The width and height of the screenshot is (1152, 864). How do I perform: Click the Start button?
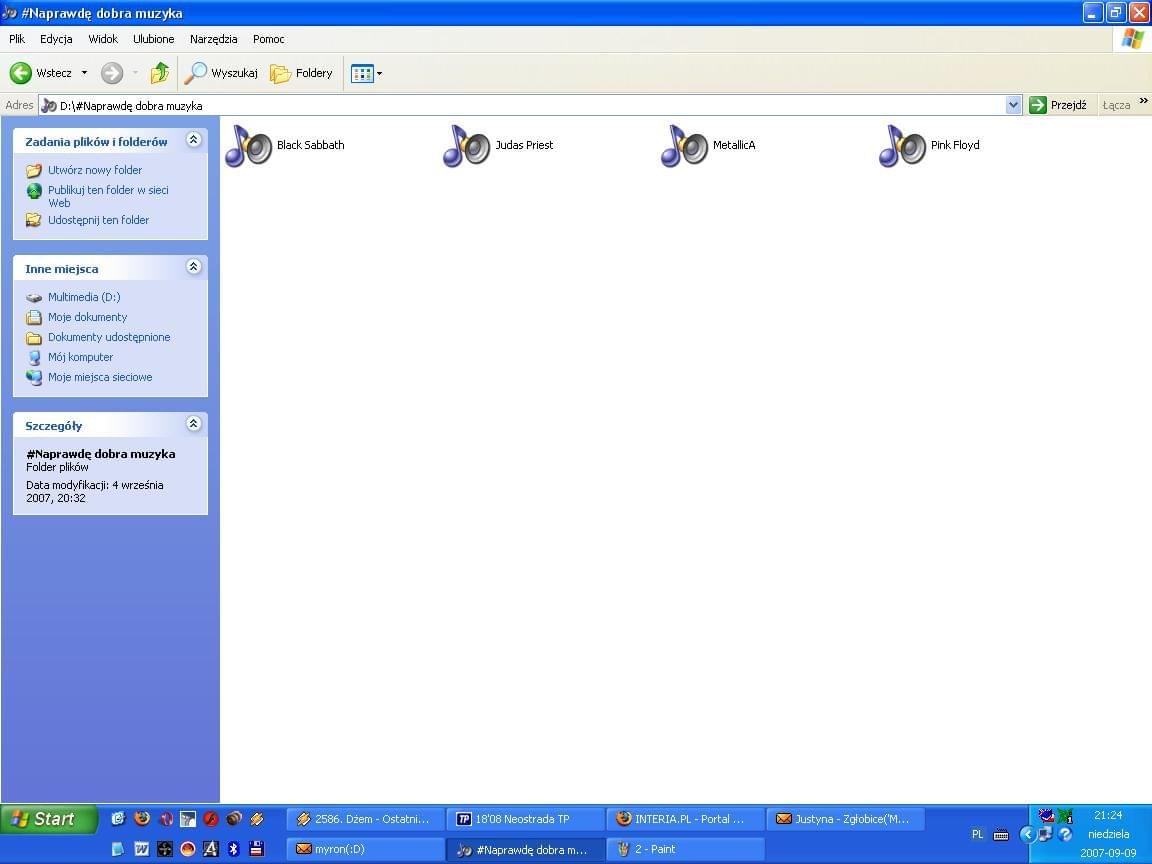(x=48, y=819)
